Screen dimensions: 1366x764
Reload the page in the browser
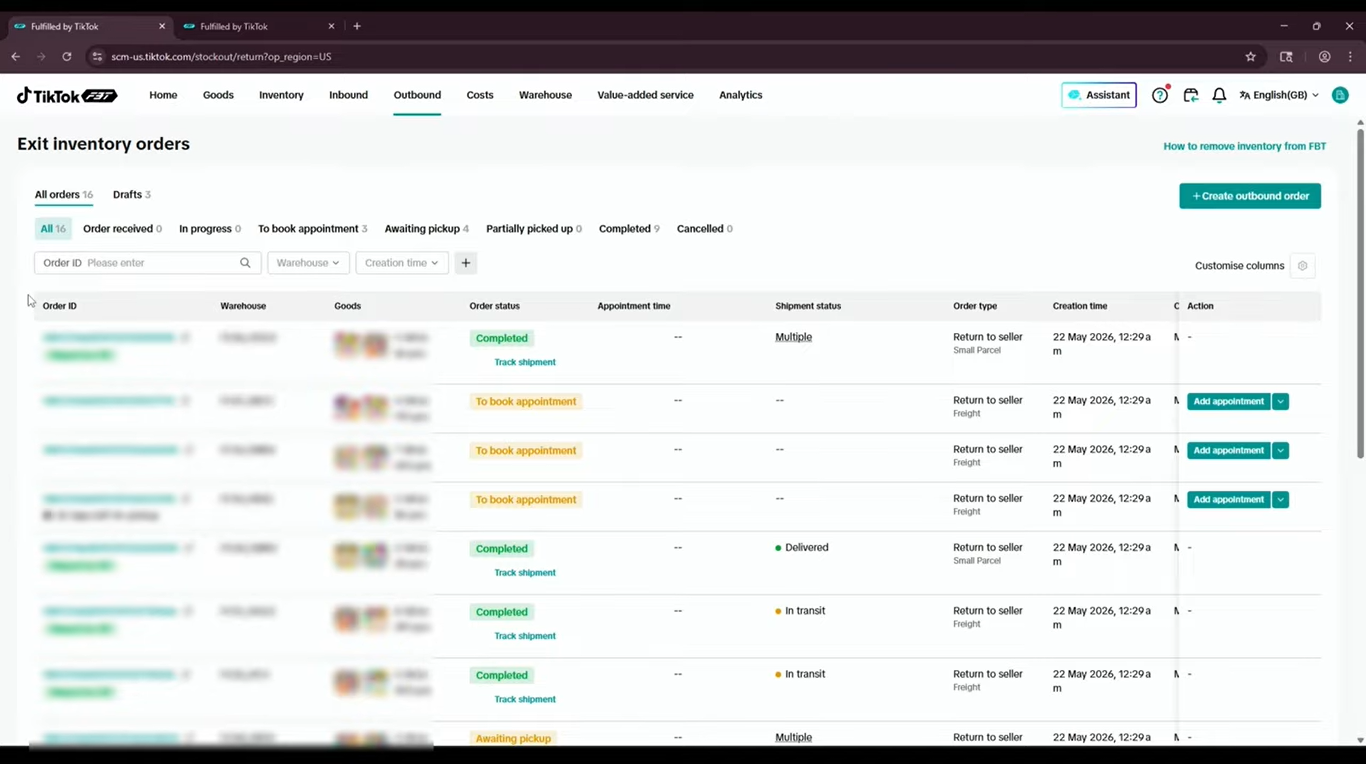(x=67, y=57)
